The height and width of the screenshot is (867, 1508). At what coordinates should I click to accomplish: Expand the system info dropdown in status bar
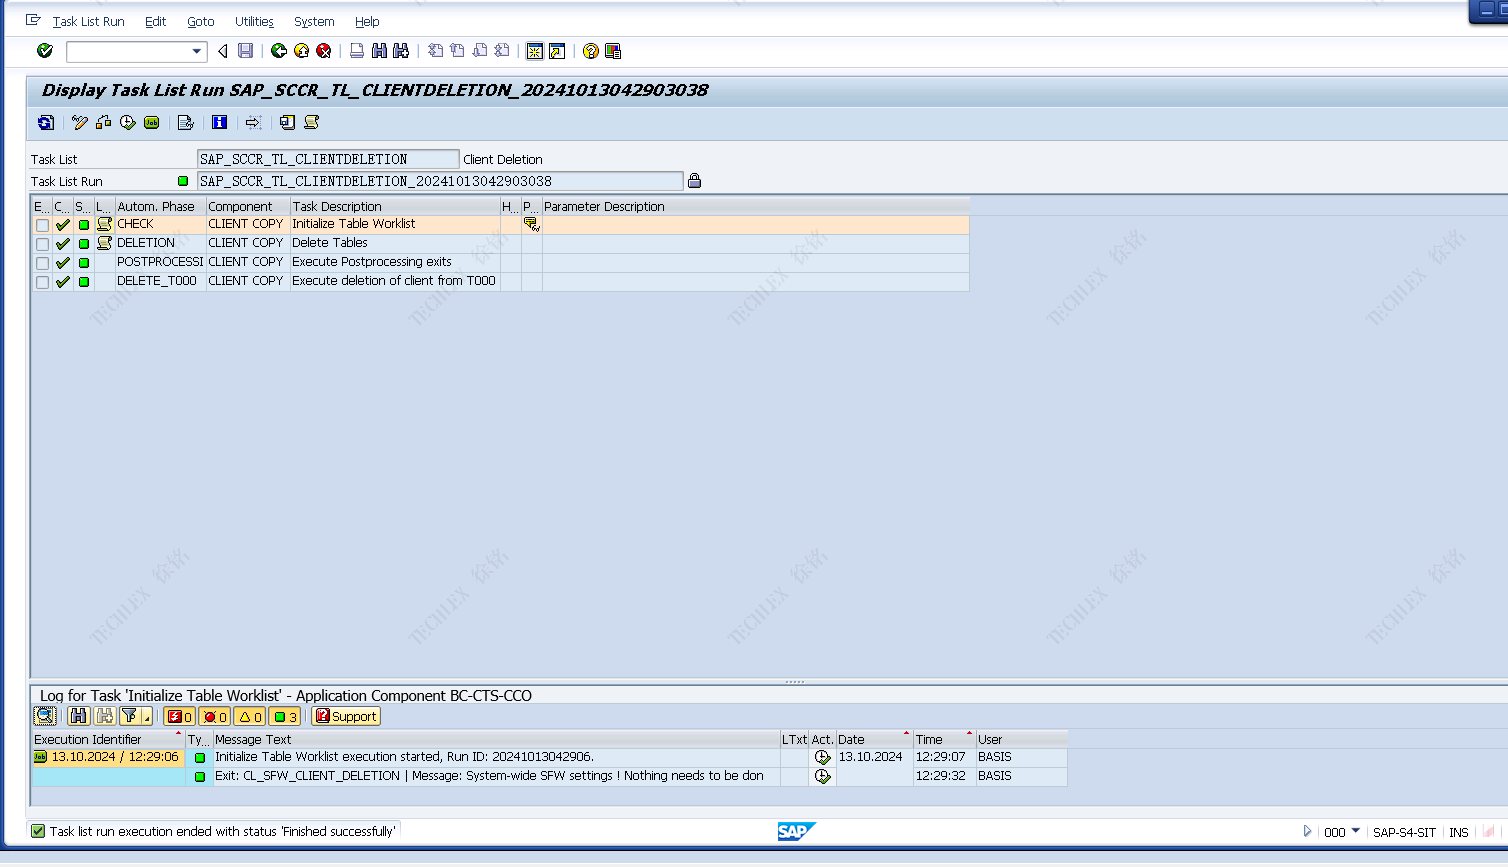[1356, 831]
